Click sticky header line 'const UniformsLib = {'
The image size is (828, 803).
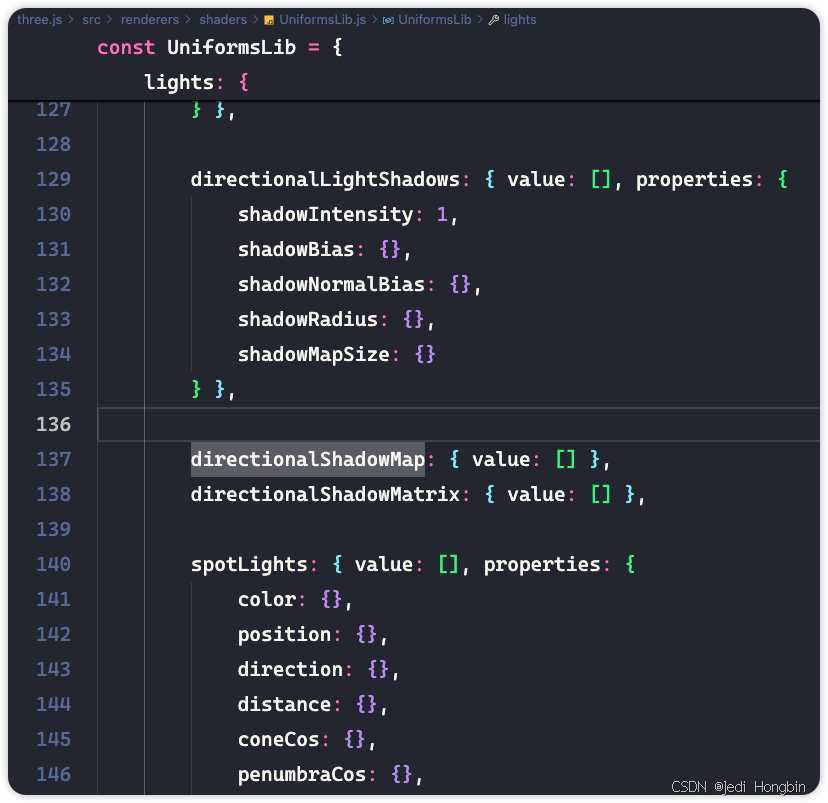pos(220,48)
